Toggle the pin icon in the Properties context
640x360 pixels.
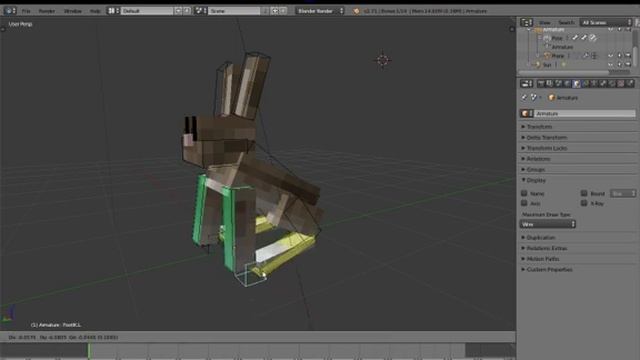[x=524, y=98]
